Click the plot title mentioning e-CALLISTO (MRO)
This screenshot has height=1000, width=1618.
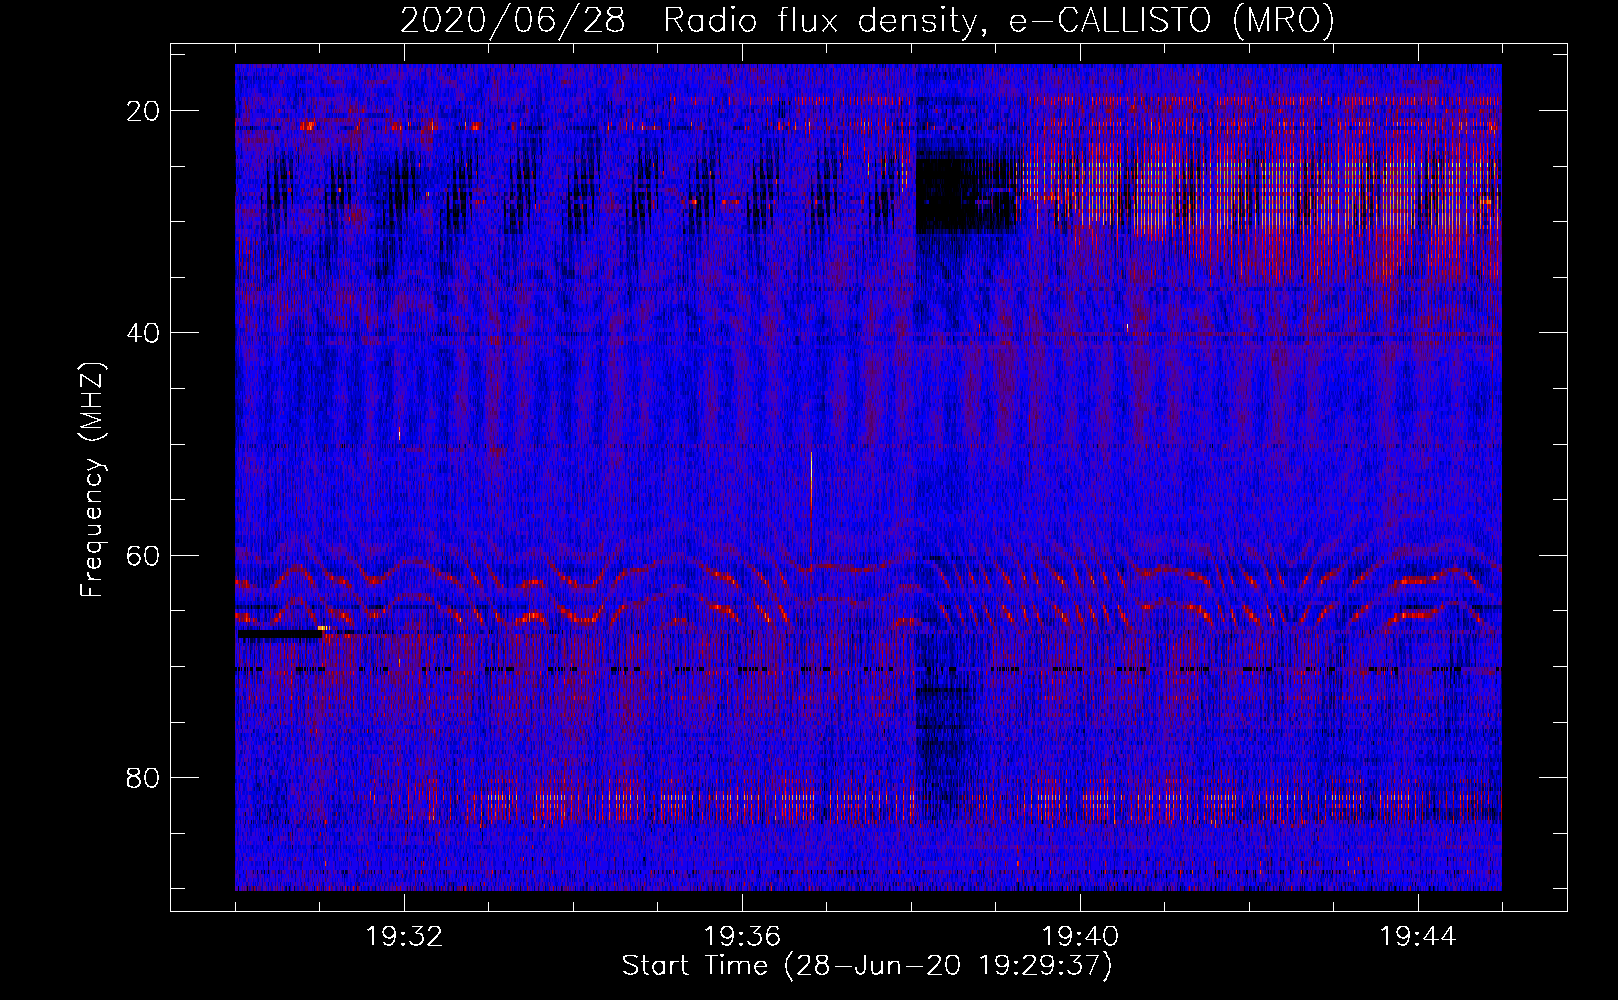point(867,21)
